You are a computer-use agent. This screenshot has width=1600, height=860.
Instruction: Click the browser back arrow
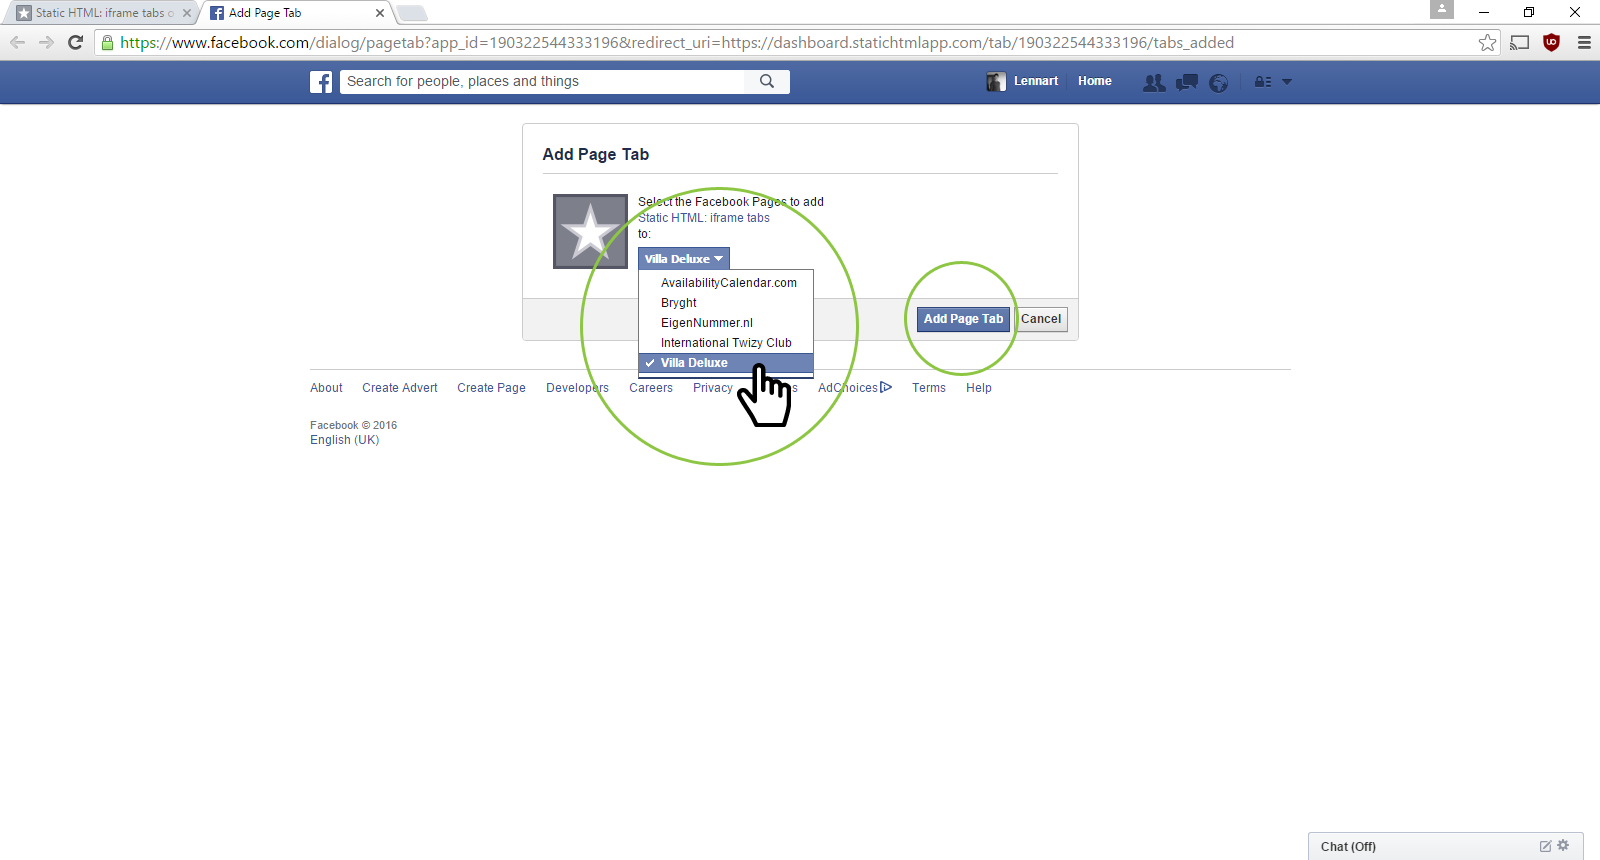pos(17,42)
